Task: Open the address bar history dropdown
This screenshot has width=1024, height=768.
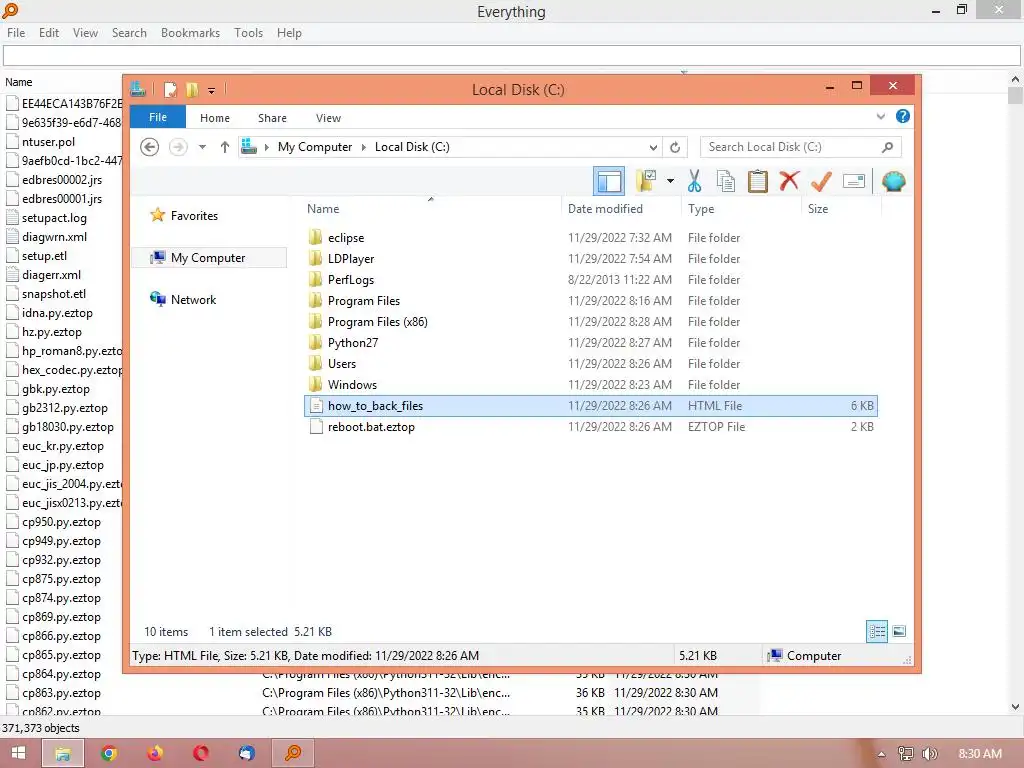Action: click(652, 148)
